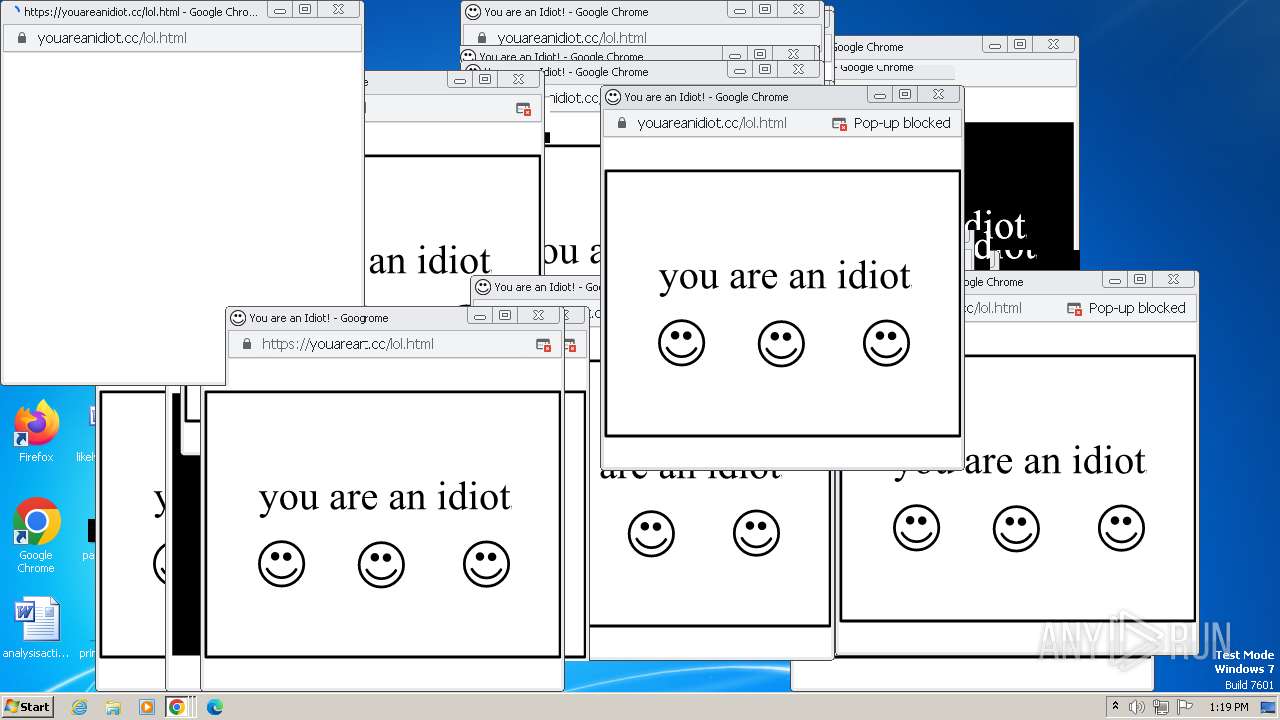Launch Internet Explorer from the taskbar
Viewport: 1280px width, 720px height.
[80, 707]
